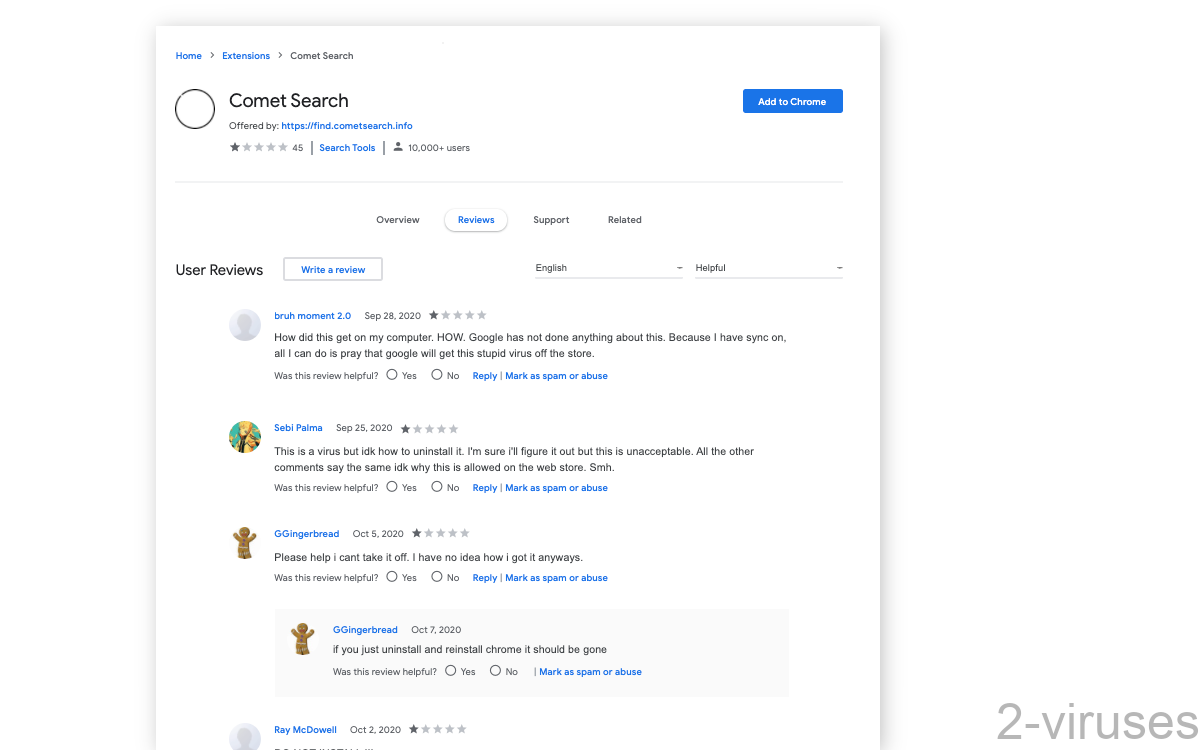Open the English language dropdown
Viewport: 1200px width, 750px height.
click(x=608, y=268)
